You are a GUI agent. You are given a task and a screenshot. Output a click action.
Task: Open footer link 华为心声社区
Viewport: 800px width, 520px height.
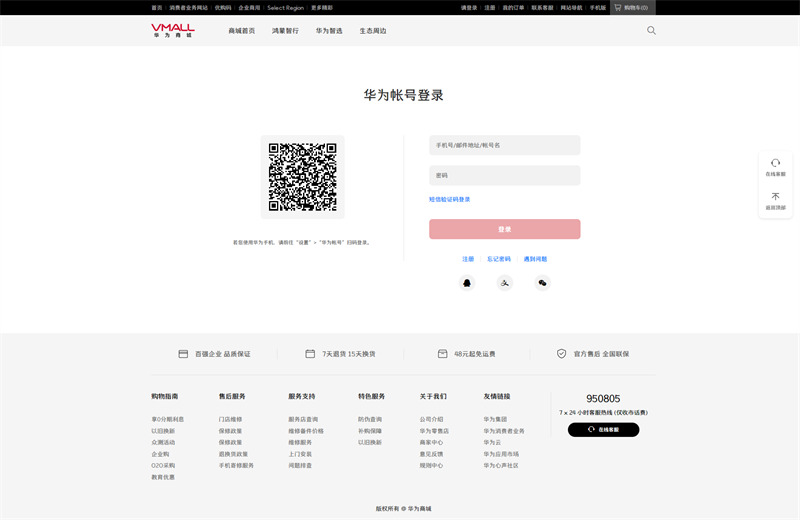pyautogui.click(x=501, y=465)
